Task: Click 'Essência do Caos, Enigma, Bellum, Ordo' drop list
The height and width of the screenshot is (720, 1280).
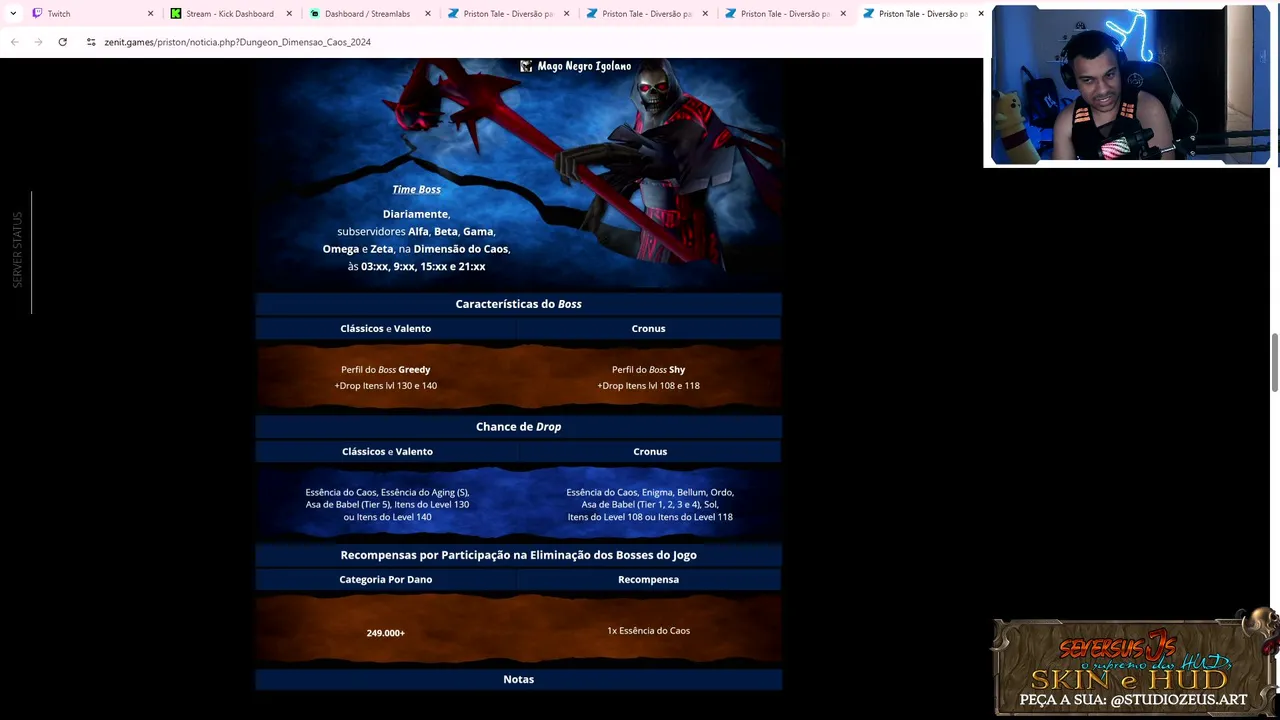Action: coord(650,505)
